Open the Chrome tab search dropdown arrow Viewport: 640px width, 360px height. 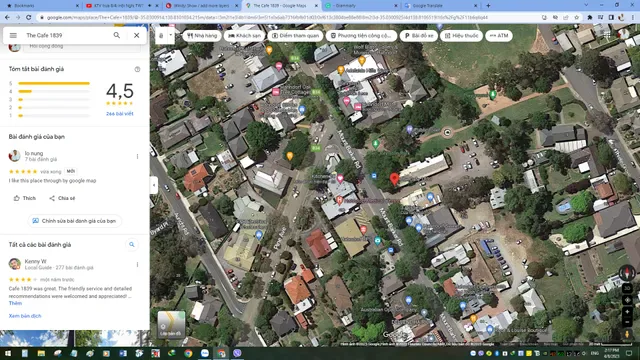click(586, 5)
